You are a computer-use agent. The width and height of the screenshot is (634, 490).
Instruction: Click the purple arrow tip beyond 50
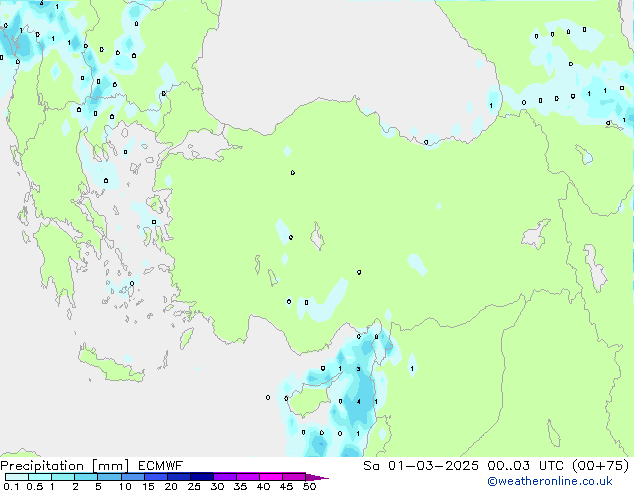pos(317,477)
